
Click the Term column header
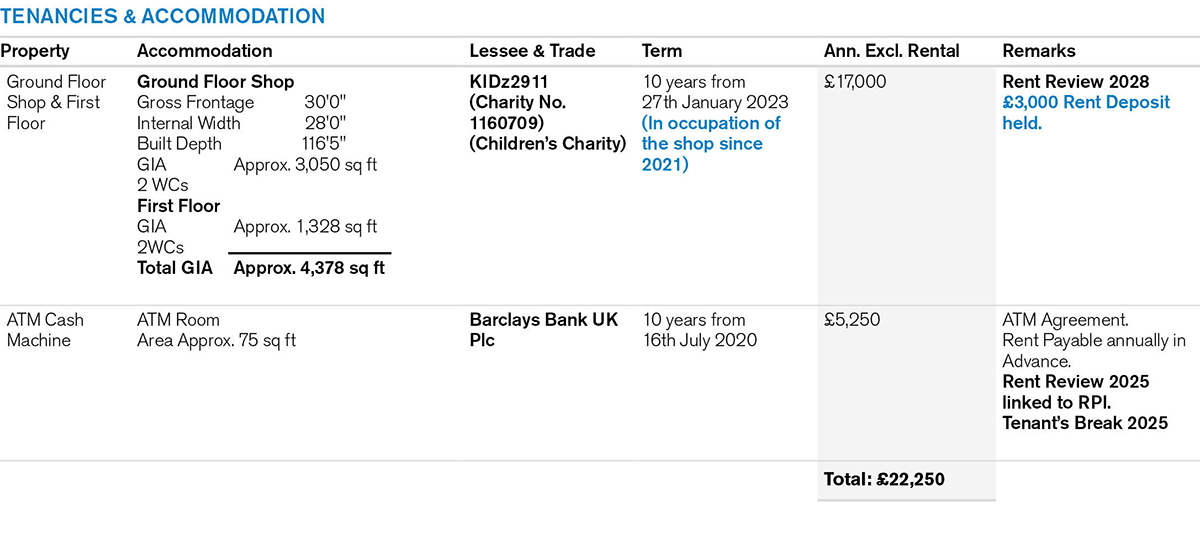click(x=662, y=51)
